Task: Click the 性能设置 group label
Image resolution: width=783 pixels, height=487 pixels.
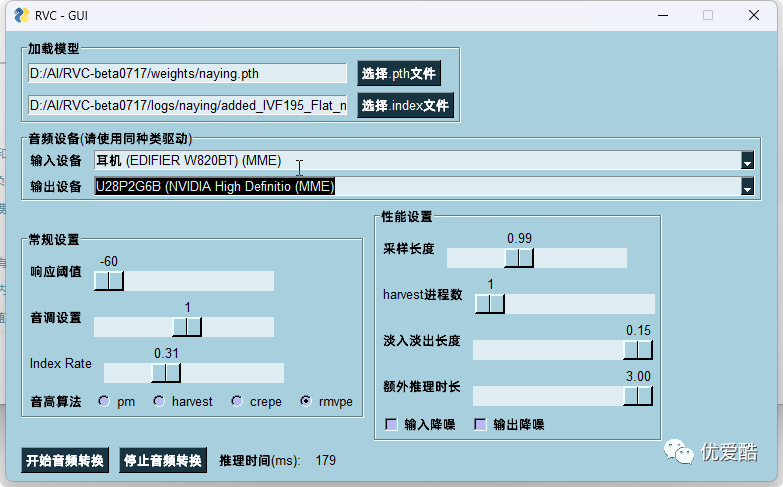Action: point(407,217)
